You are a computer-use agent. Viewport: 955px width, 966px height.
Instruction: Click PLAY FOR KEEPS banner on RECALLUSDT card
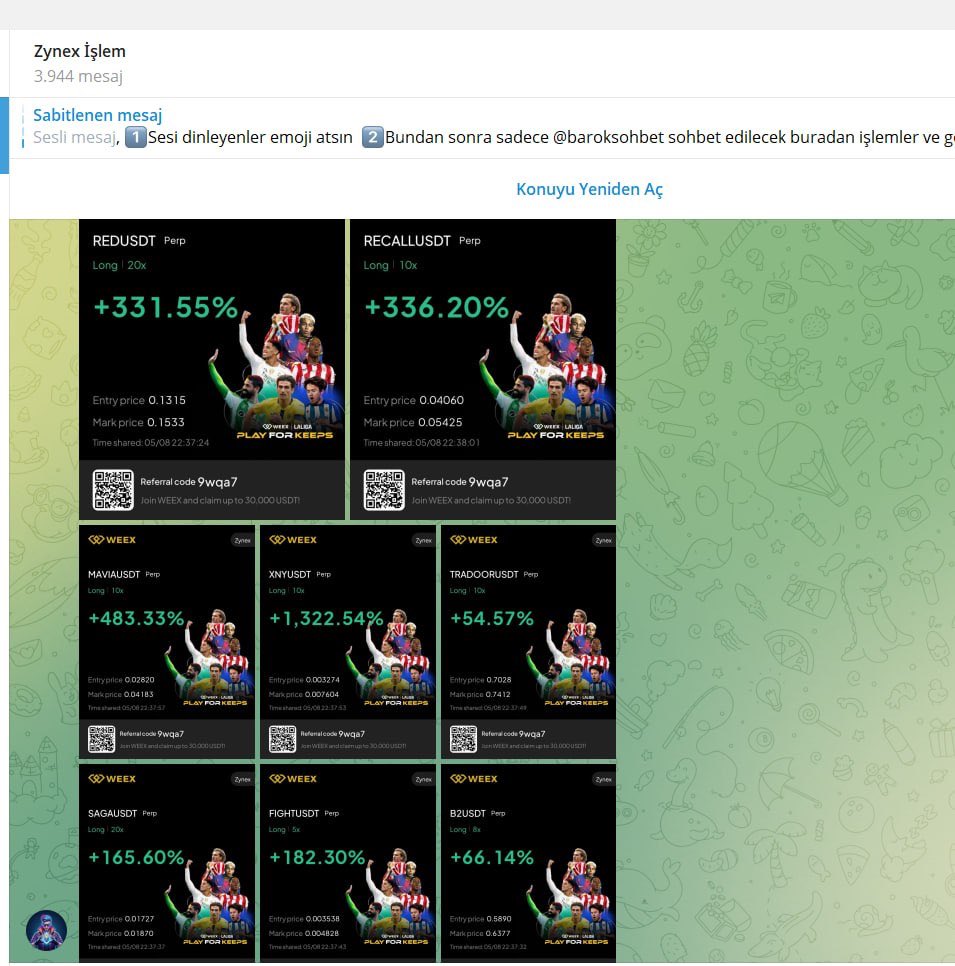(x=556, y=435)
